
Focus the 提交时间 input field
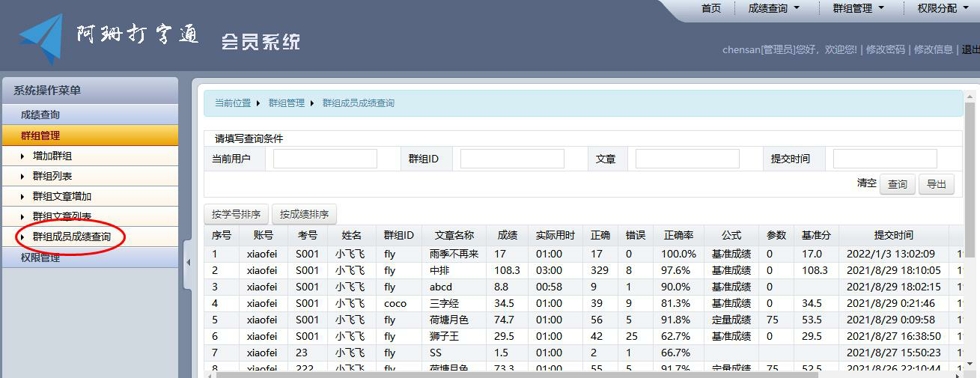tap(885, 159)
